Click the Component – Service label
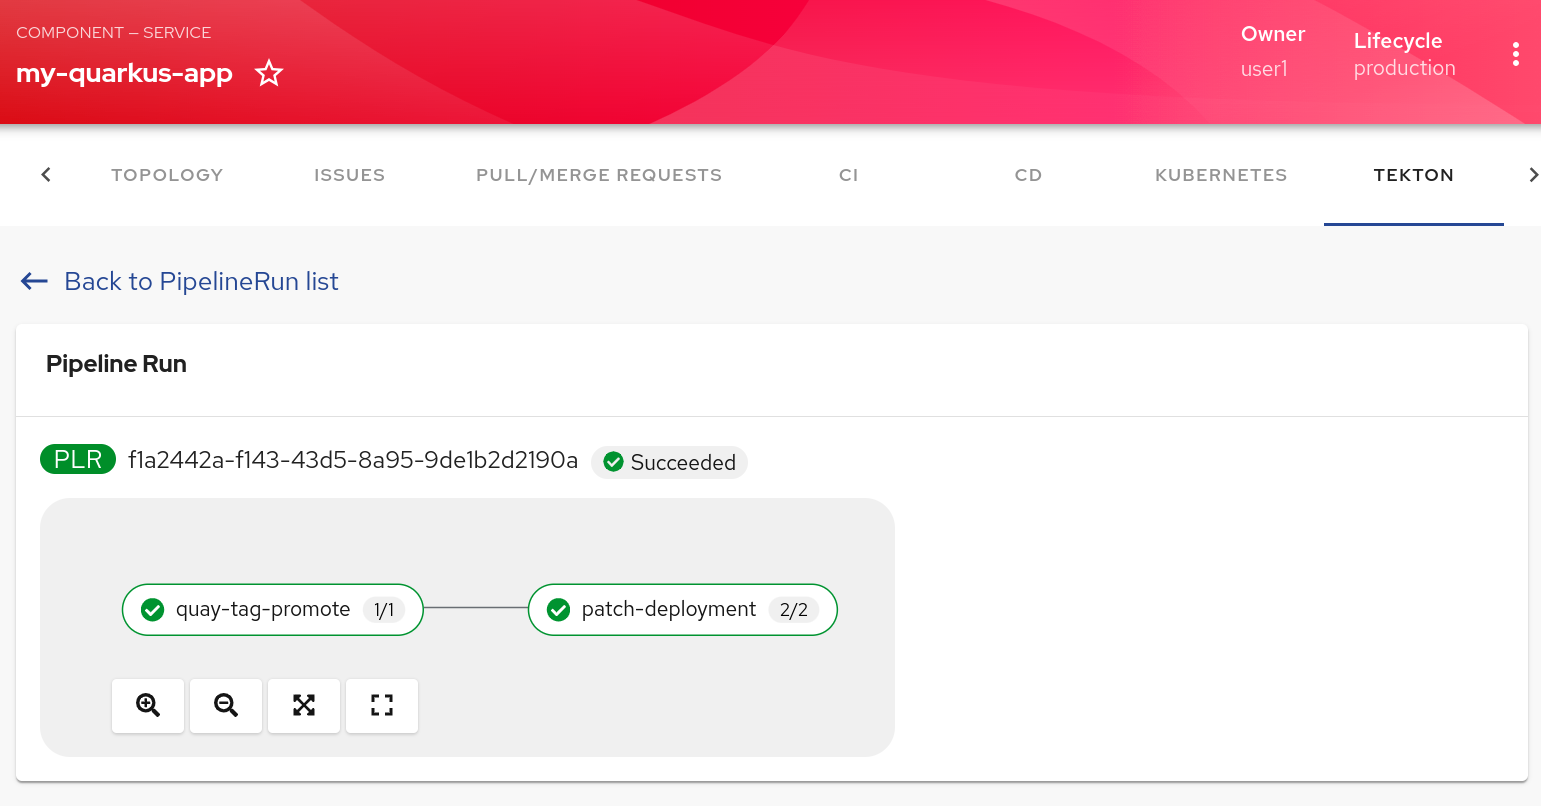1541x806 pixels. tap(113, 32)
